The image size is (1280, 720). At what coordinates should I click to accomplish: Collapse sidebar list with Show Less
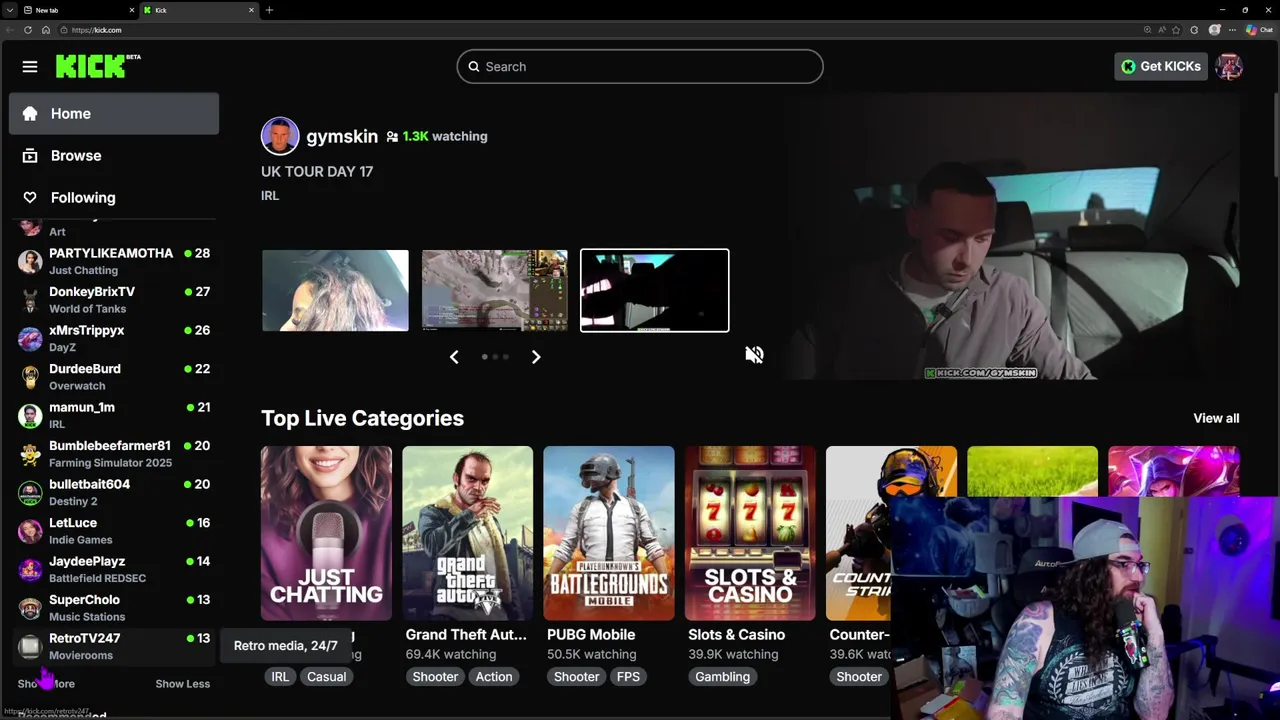(182, 684)
